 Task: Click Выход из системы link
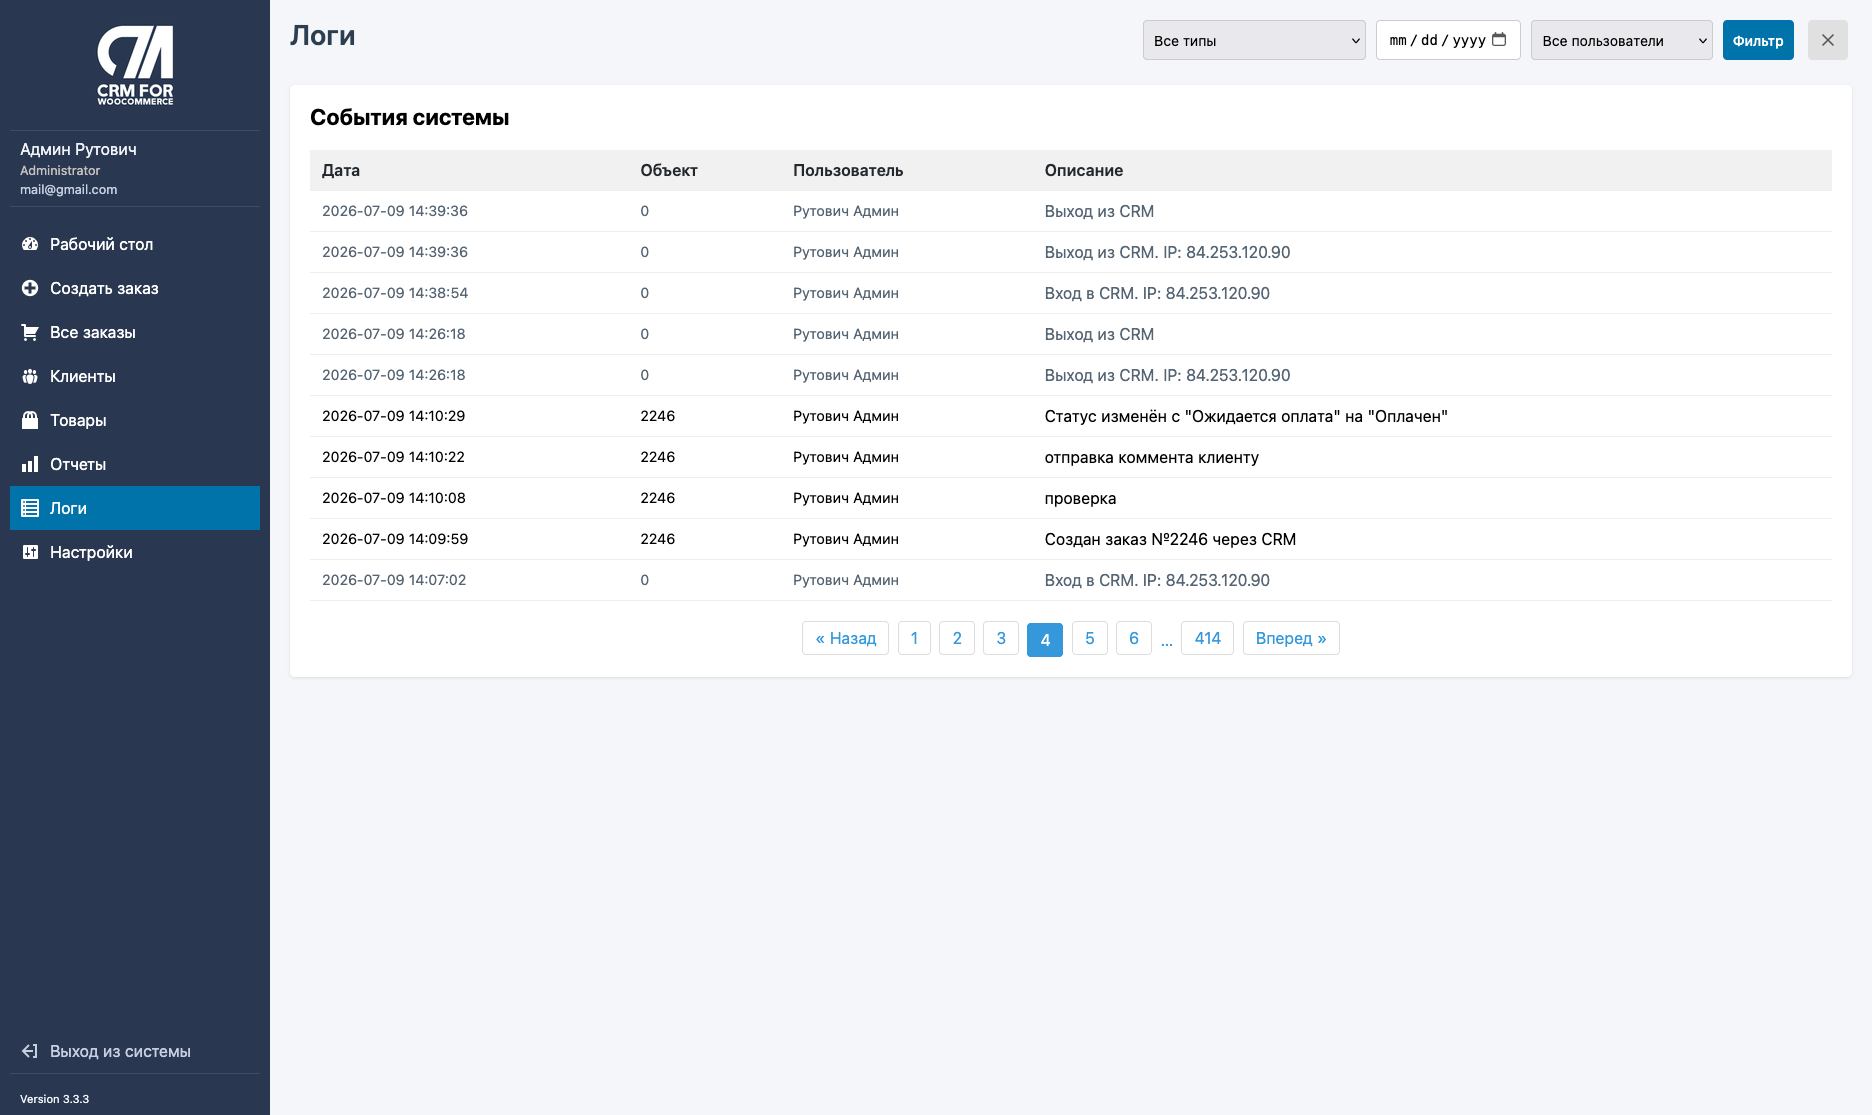120,1051
